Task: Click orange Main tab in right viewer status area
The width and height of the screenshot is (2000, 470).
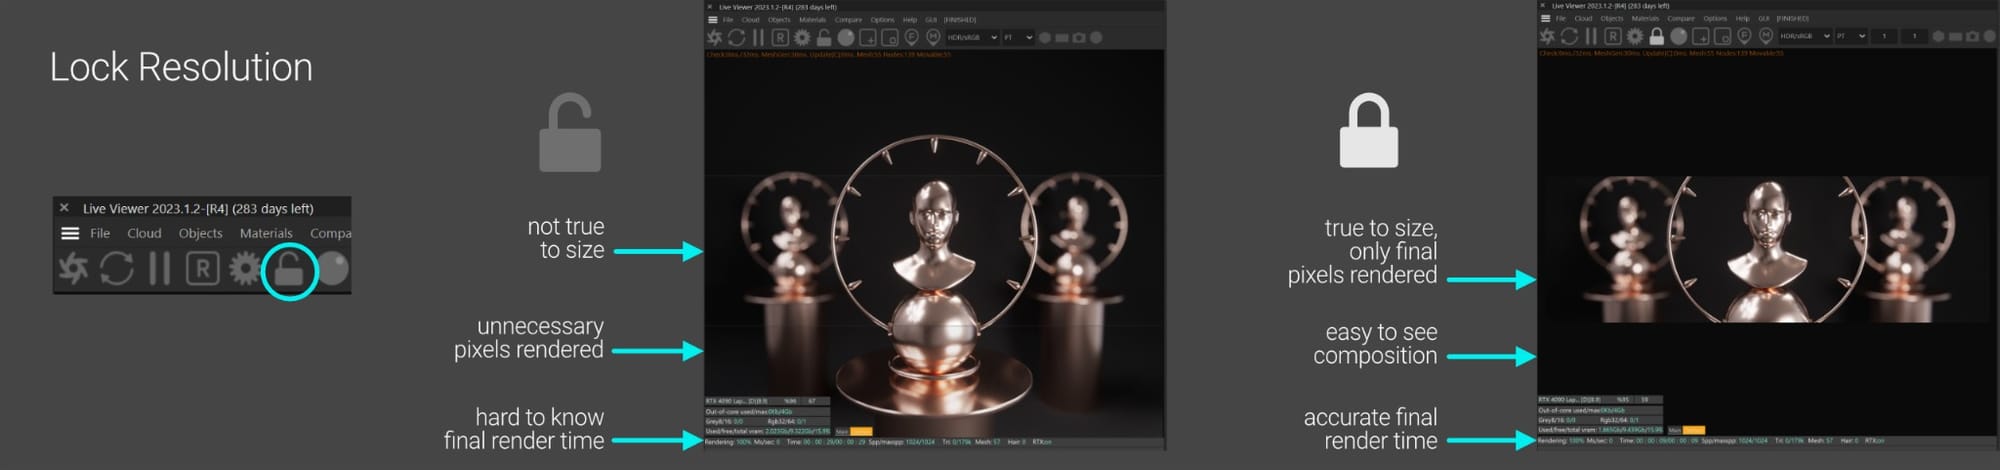Action: click(1693, 430)
